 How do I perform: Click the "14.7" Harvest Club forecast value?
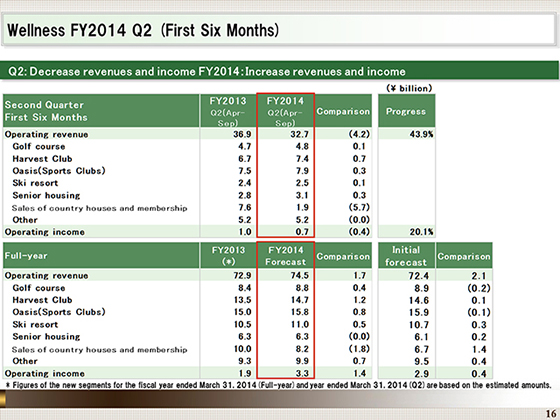[299, 300]
